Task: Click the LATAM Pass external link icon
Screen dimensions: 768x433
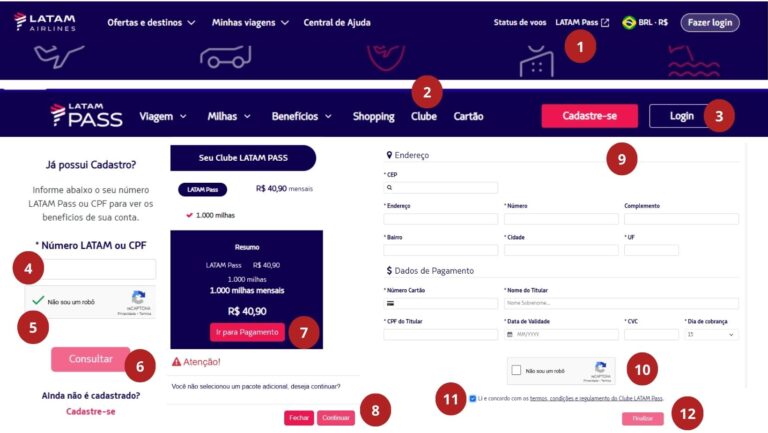Action: tap(605, 23)
